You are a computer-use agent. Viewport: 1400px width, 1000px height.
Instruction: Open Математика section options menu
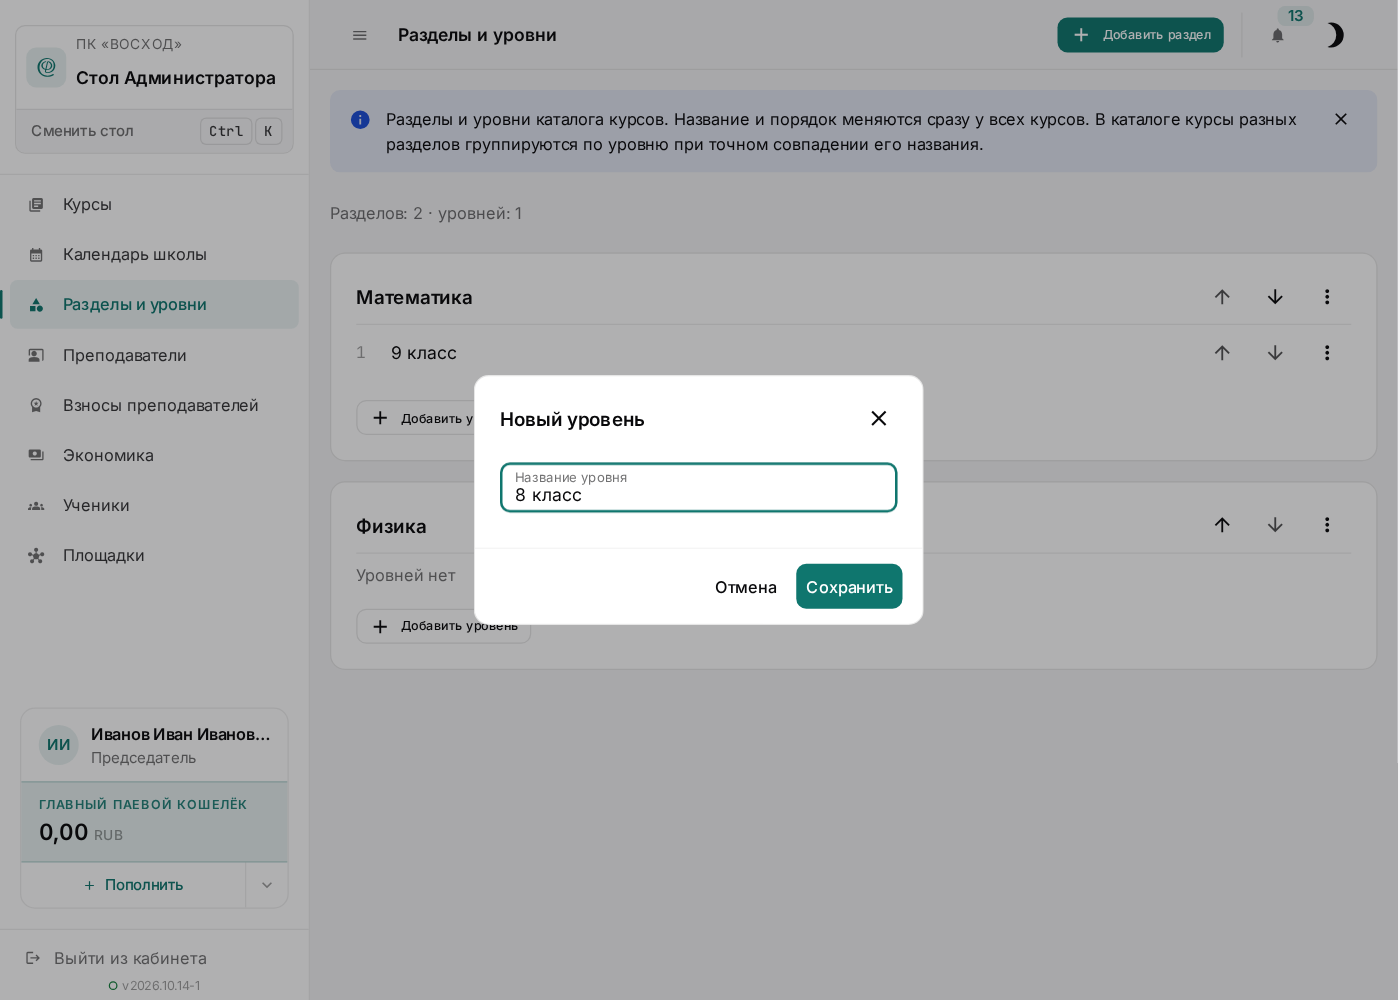pos(1327,297)
